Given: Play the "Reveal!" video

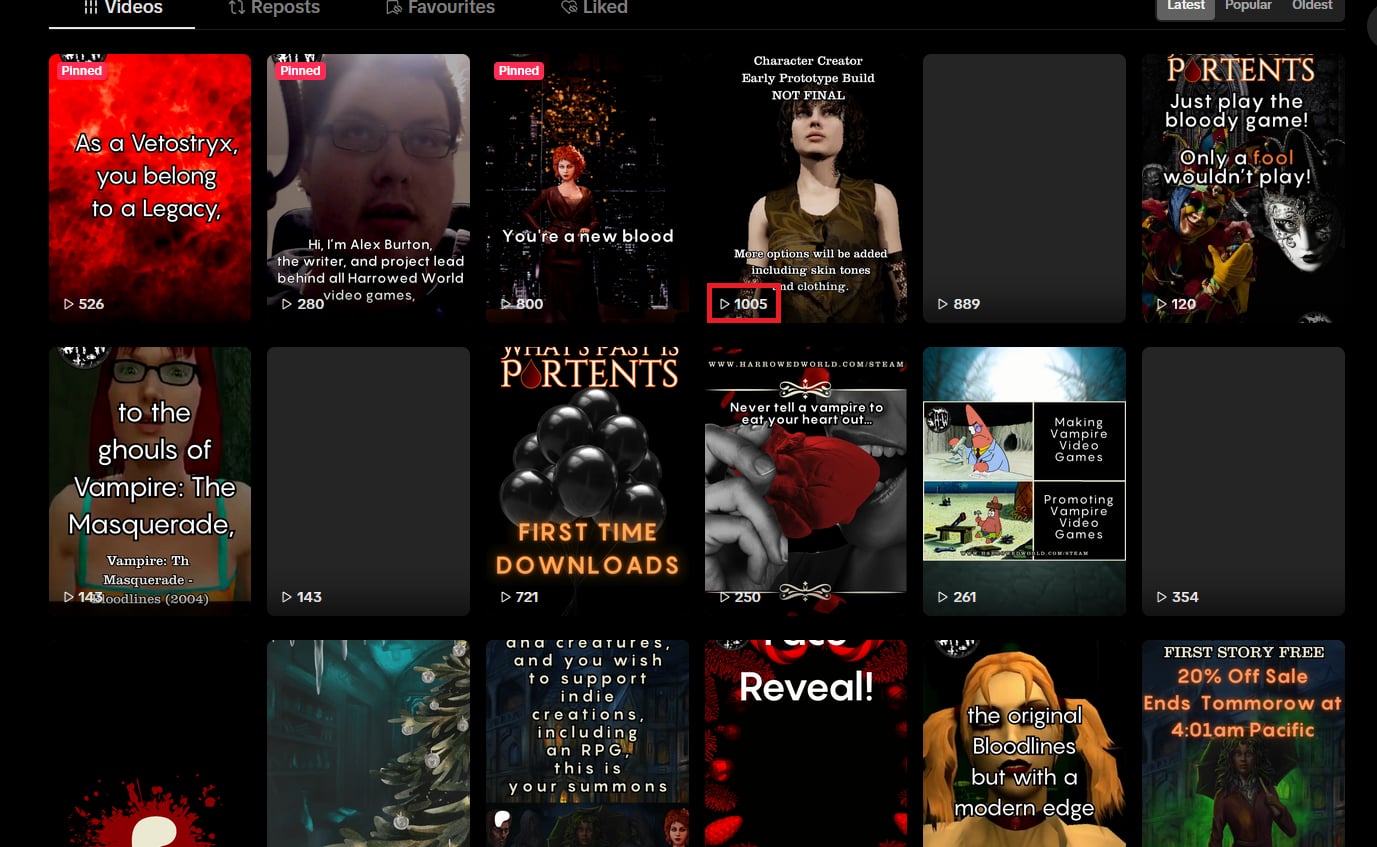Looking at the screenshot, I should [x=806, y=743].
